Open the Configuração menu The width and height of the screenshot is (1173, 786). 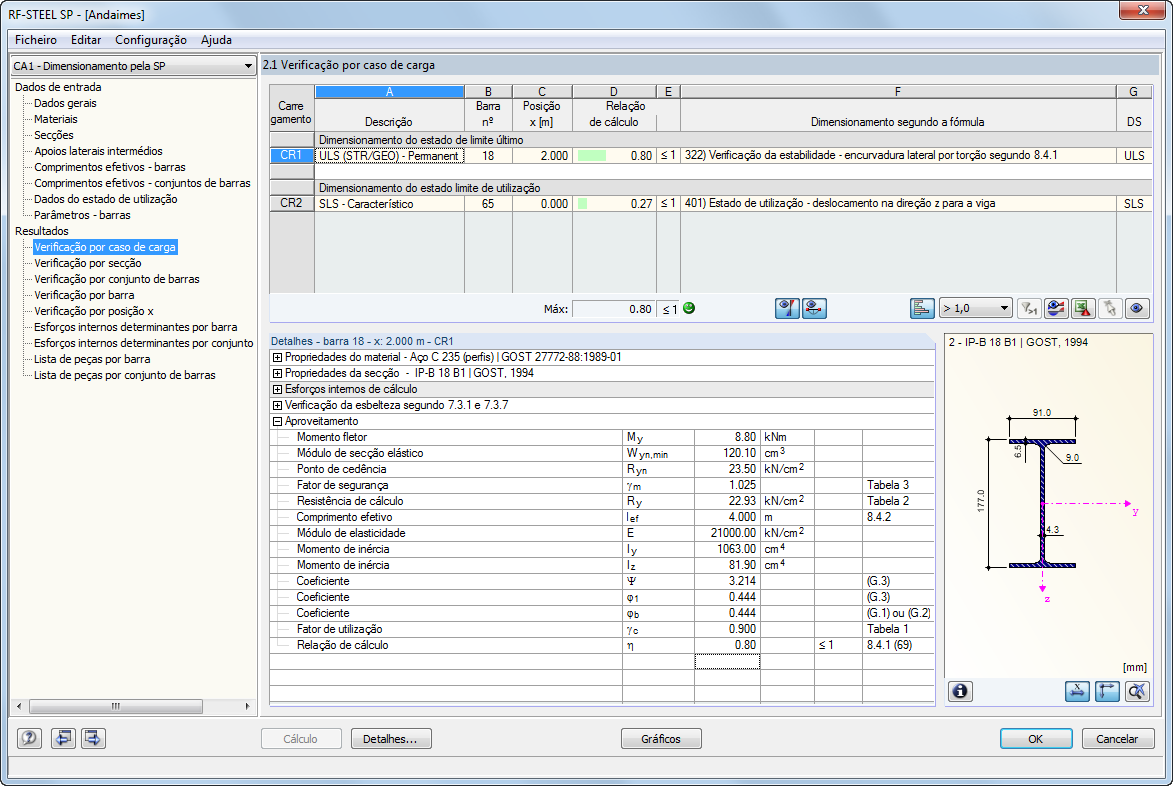(x=150, y=40)
